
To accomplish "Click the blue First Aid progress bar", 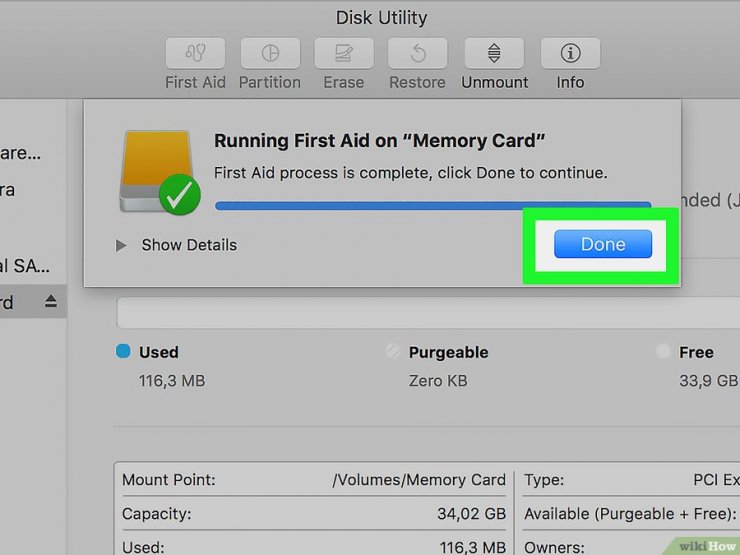I will [433, 205].
